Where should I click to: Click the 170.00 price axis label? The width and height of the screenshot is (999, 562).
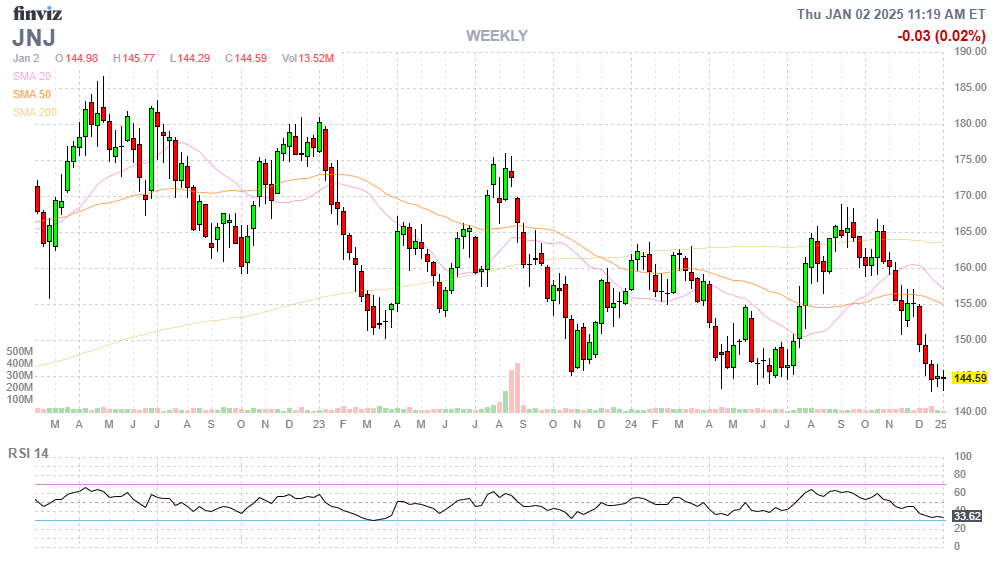tap(970, 196)
